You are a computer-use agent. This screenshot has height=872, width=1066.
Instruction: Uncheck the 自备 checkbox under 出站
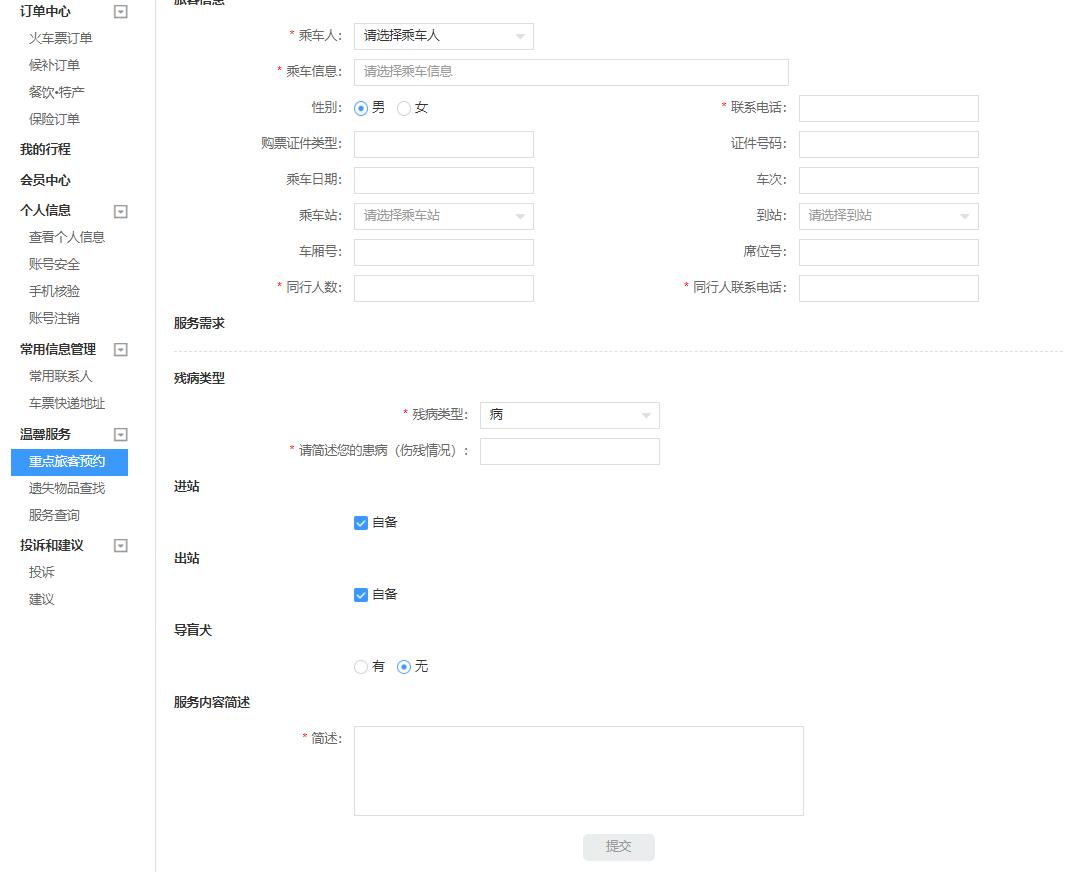(360, 594)
